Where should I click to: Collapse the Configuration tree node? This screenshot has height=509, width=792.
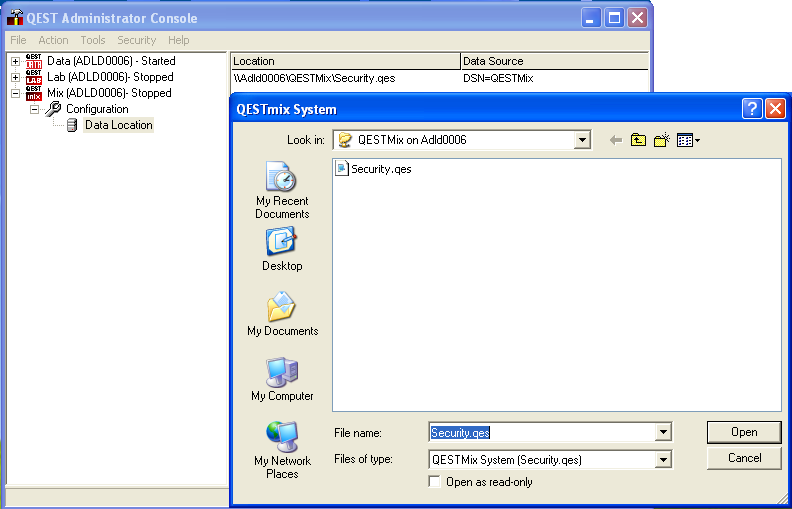[x=35, y=109]
